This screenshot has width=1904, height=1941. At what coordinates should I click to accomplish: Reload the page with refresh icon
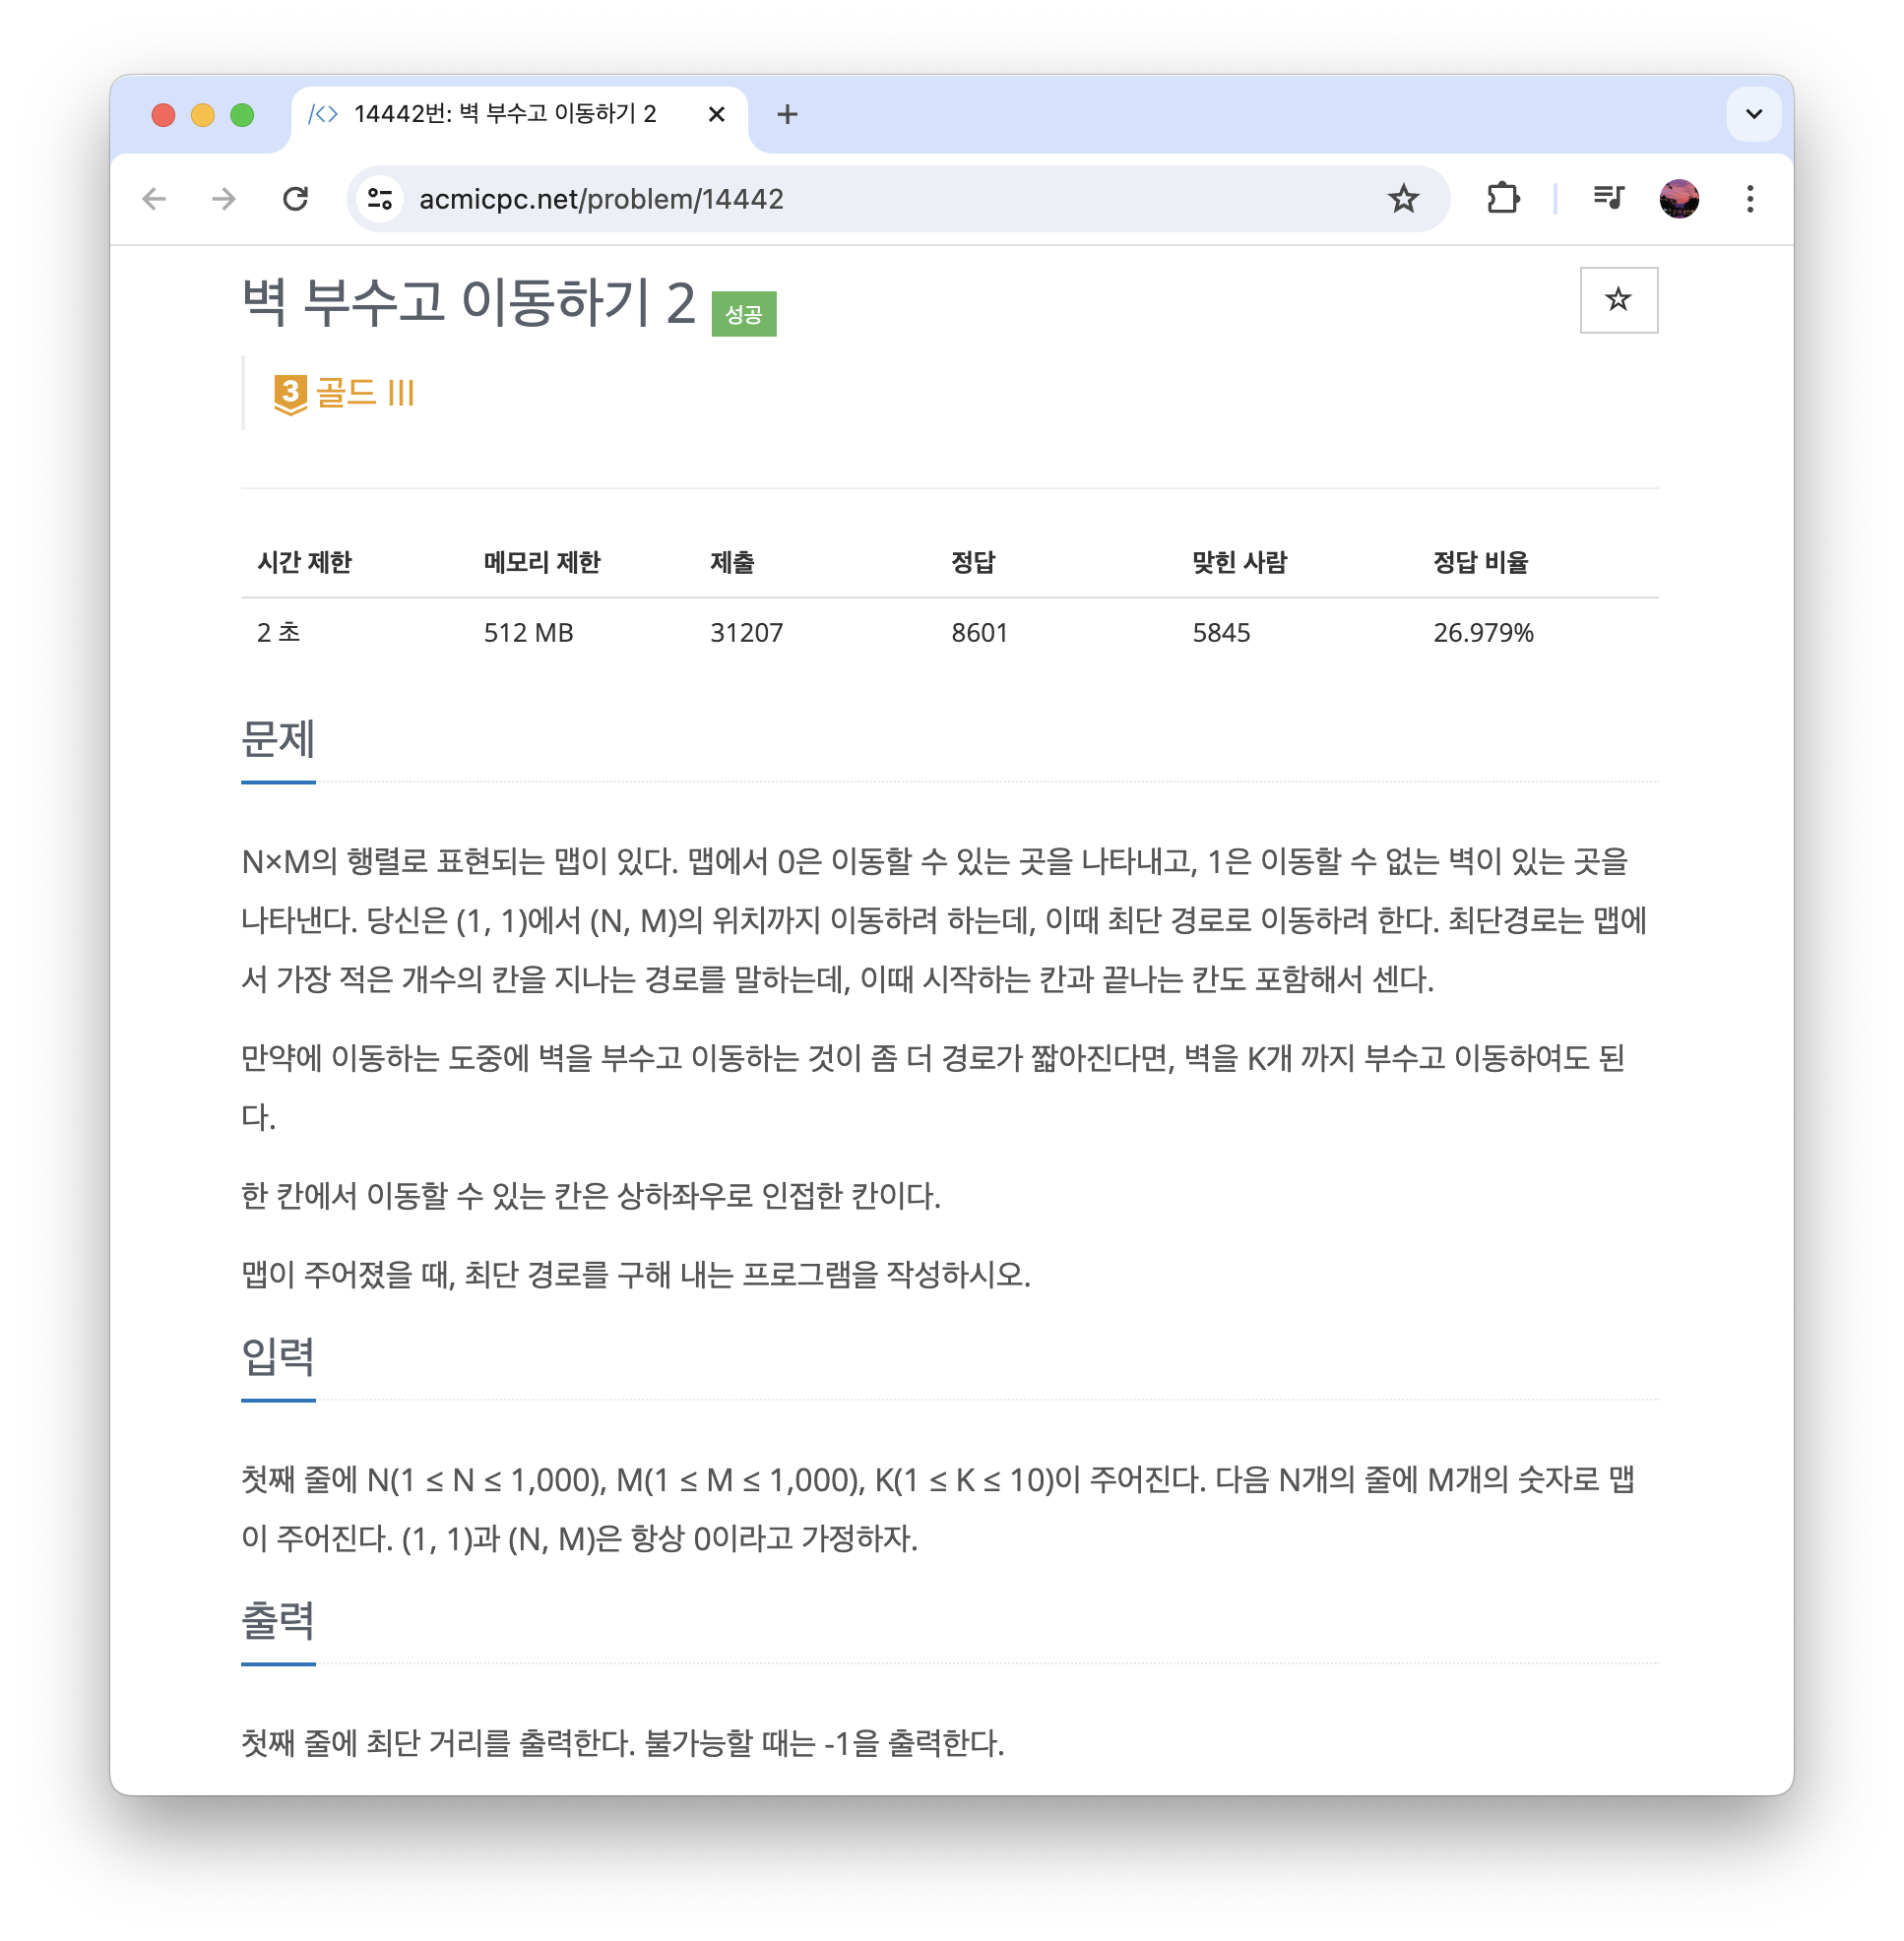(295, 199)
